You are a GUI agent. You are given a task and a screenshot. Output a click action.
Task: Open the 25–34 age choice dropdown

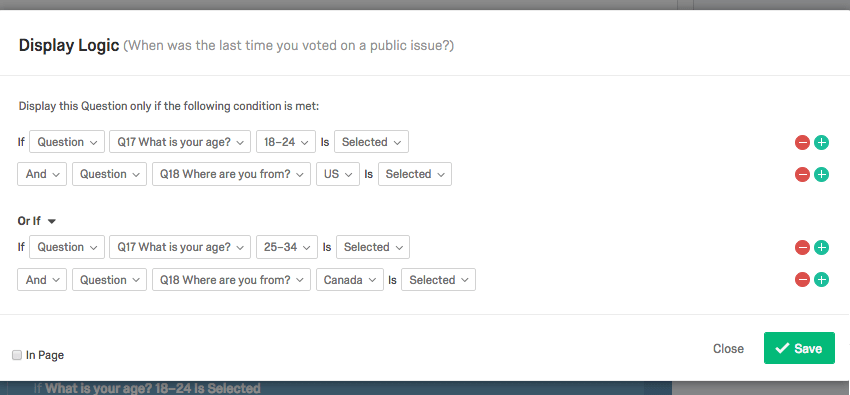point(287,247)
